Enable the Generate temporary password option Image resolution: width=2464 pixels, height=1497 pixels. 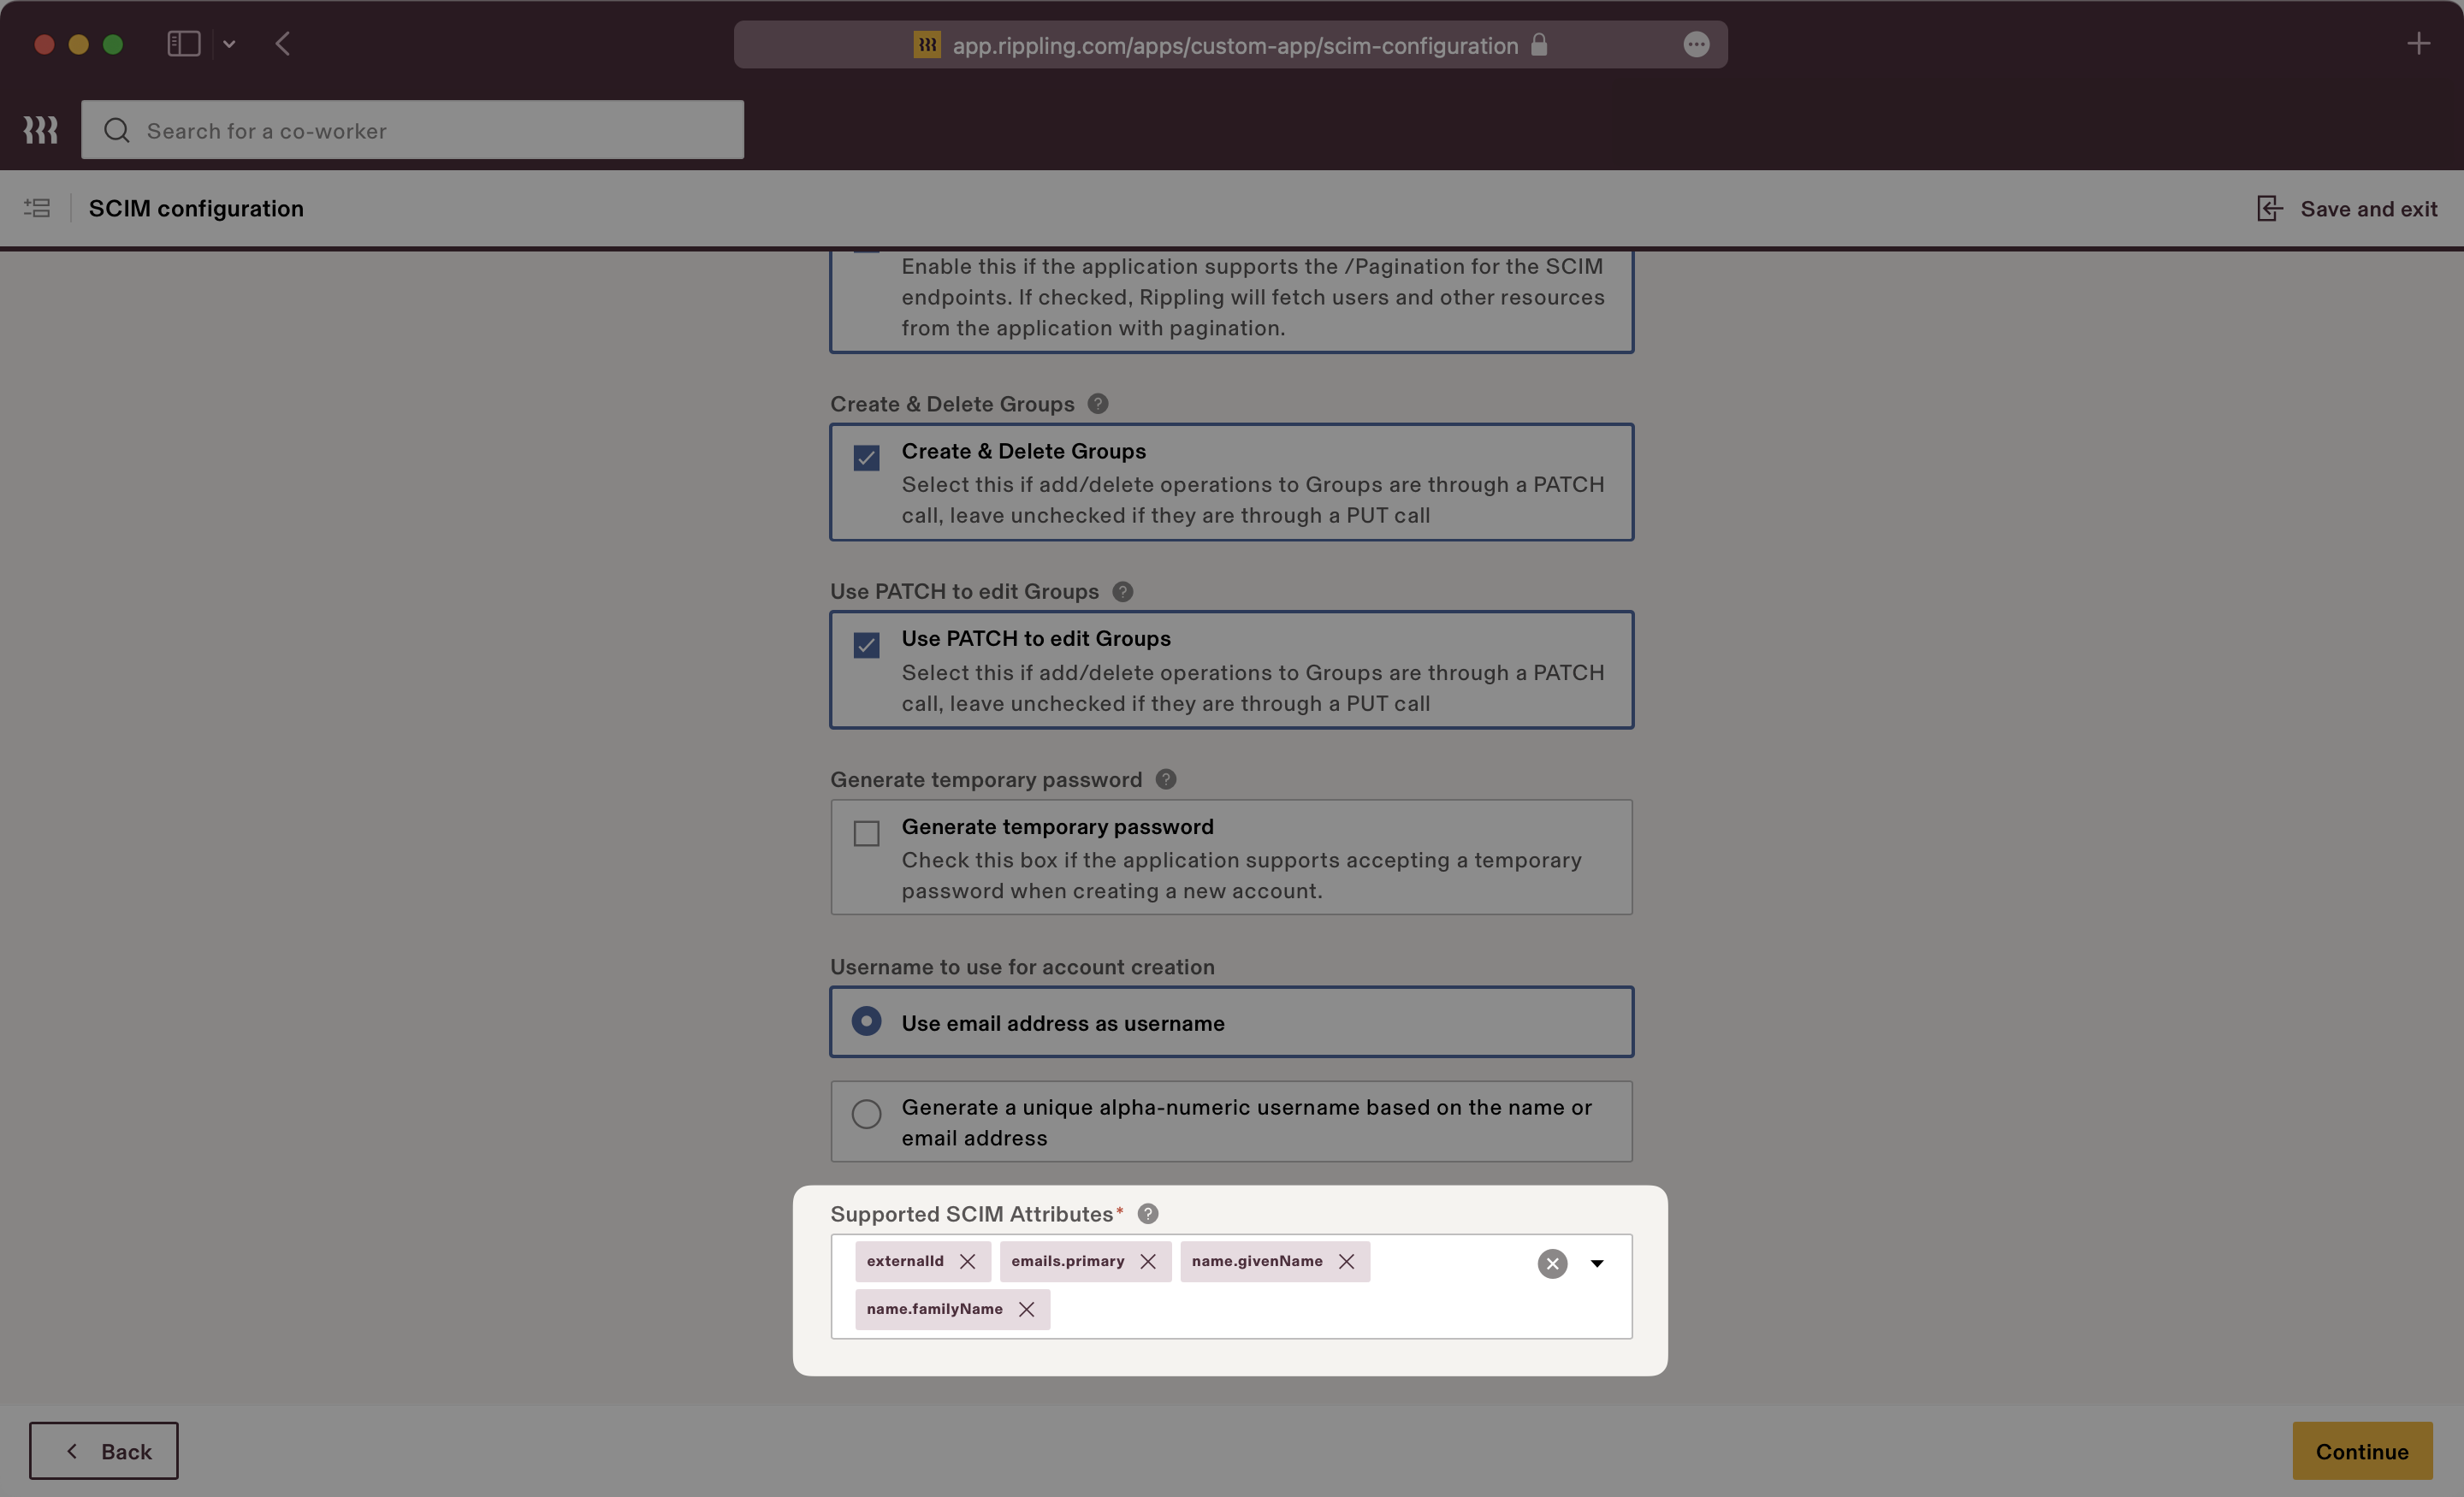pos(866,833)
